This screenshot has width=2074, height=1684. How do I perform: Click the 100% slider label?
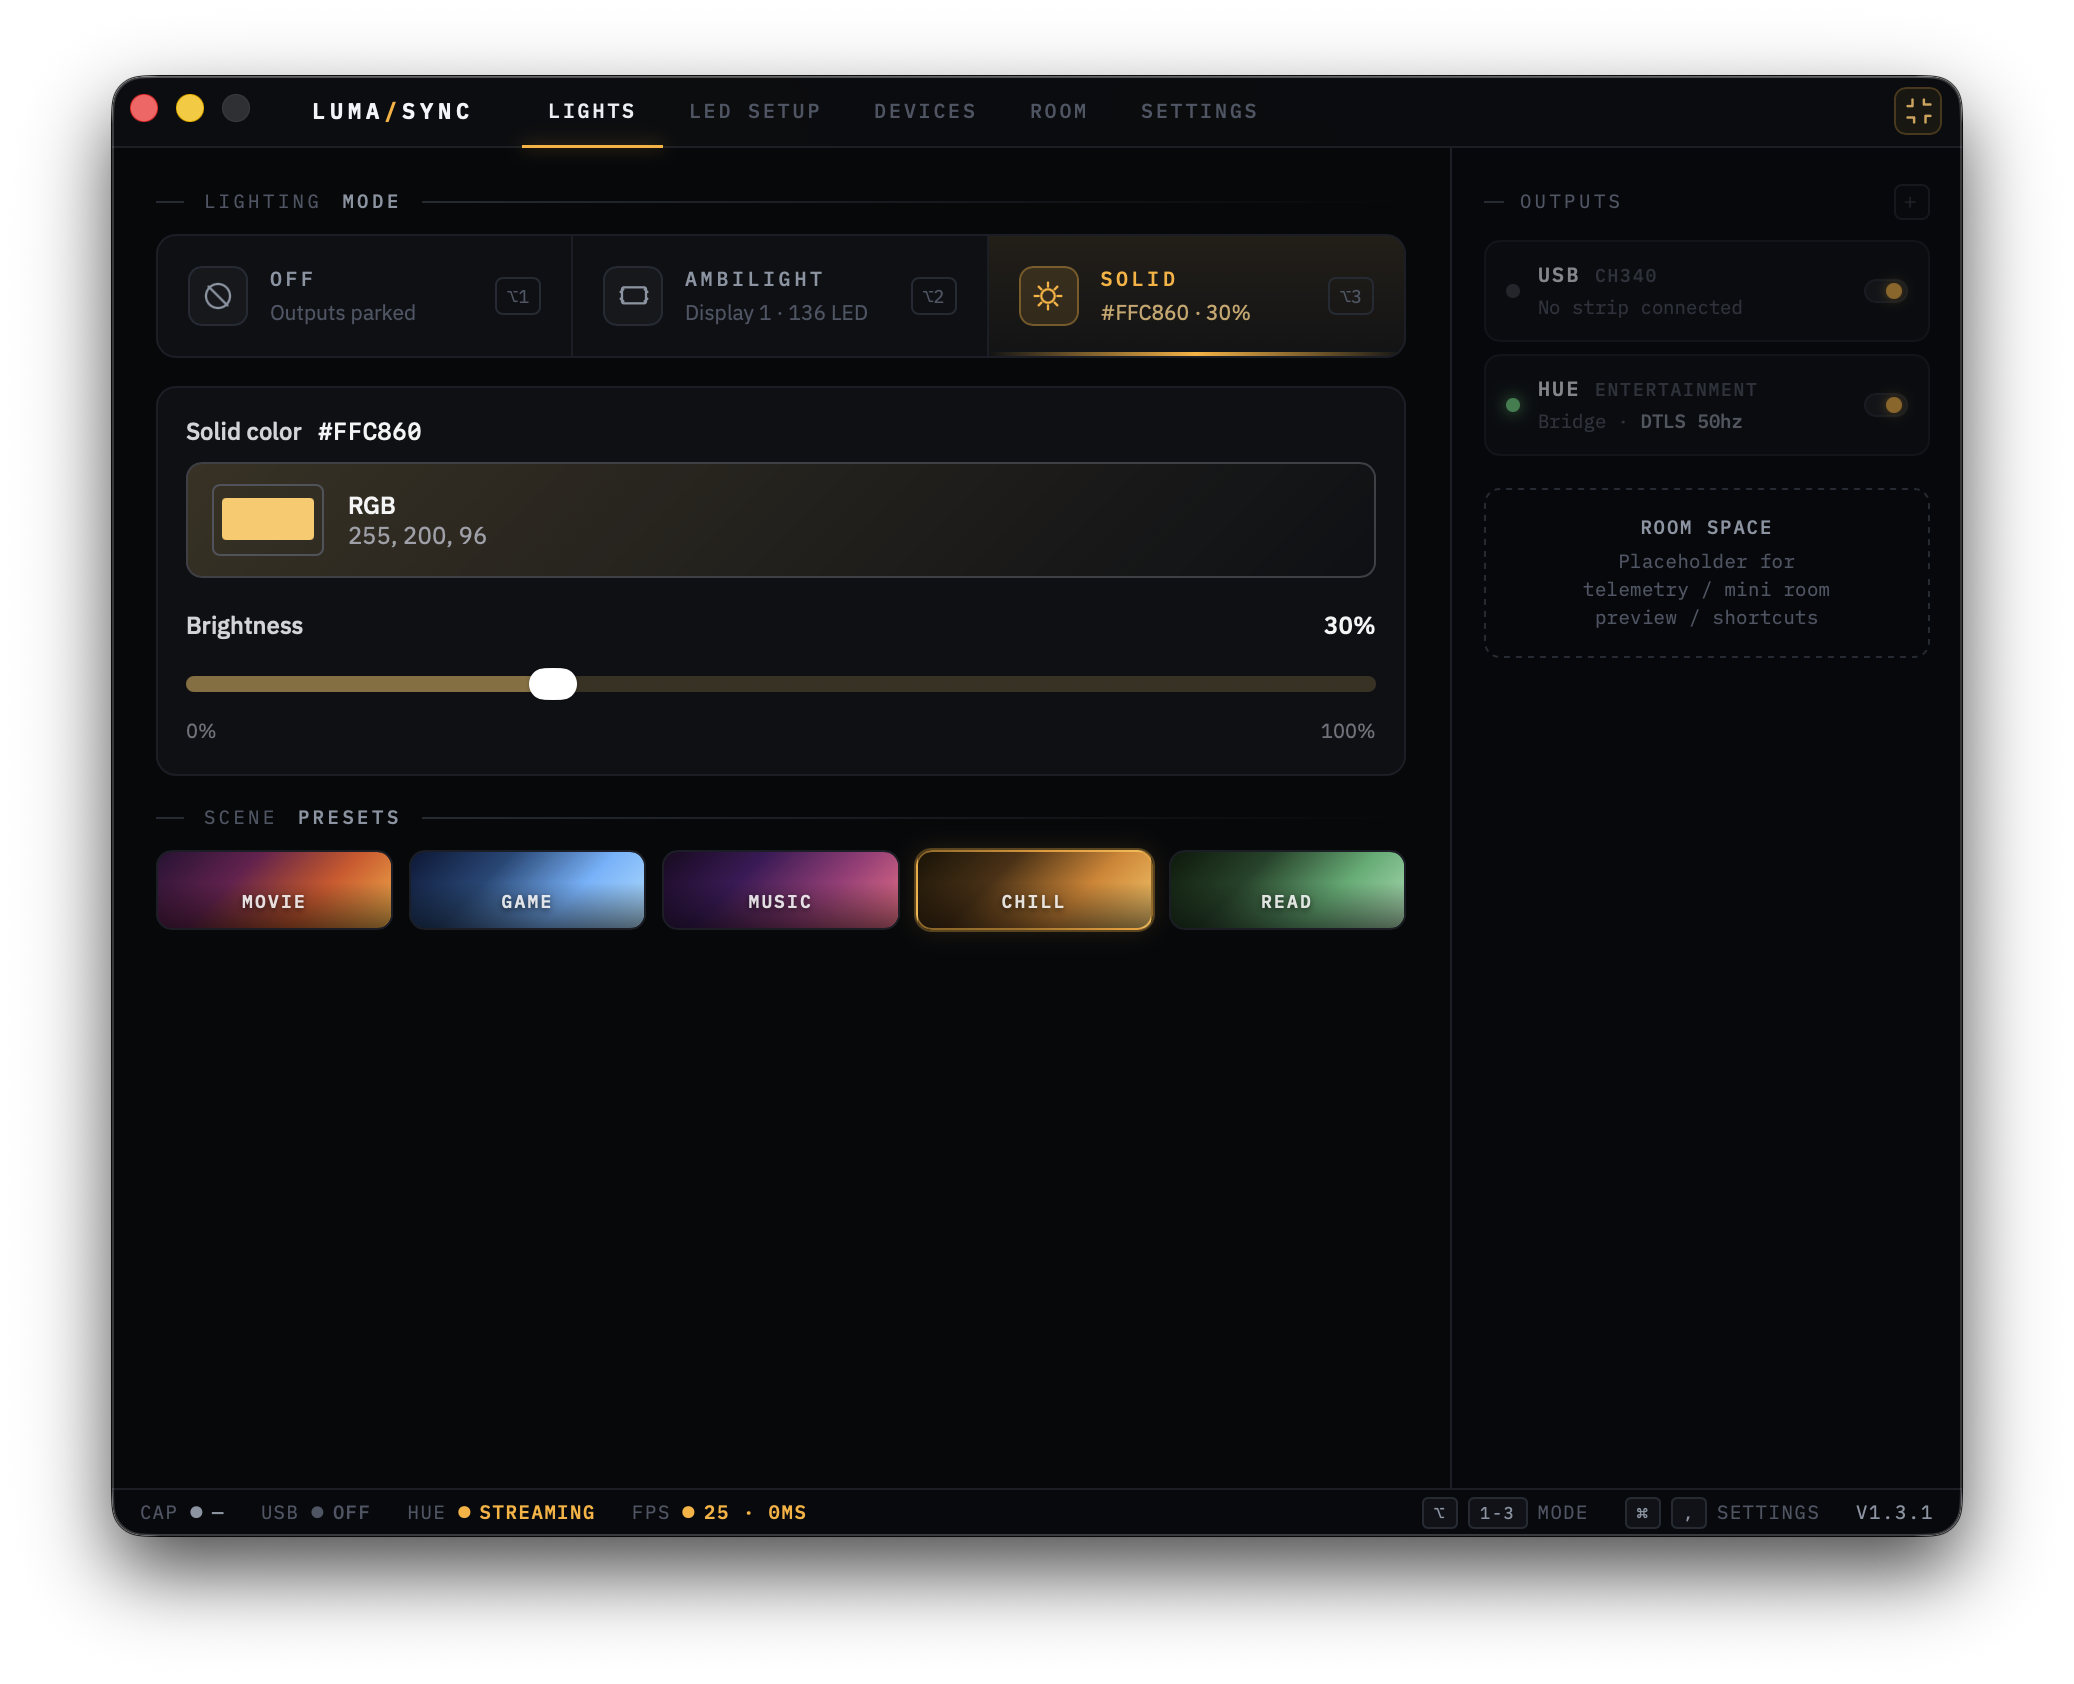[x=1347, y=731]
